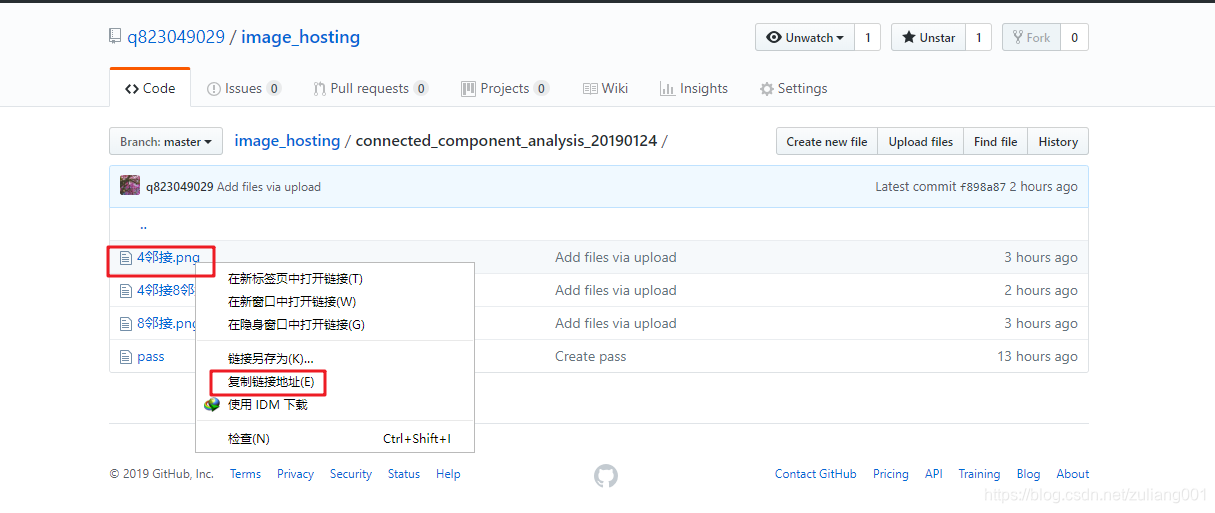1215x513 pixels.
Task: Click the repository book icon beside q823049029
Action: (x=115, y=37)
